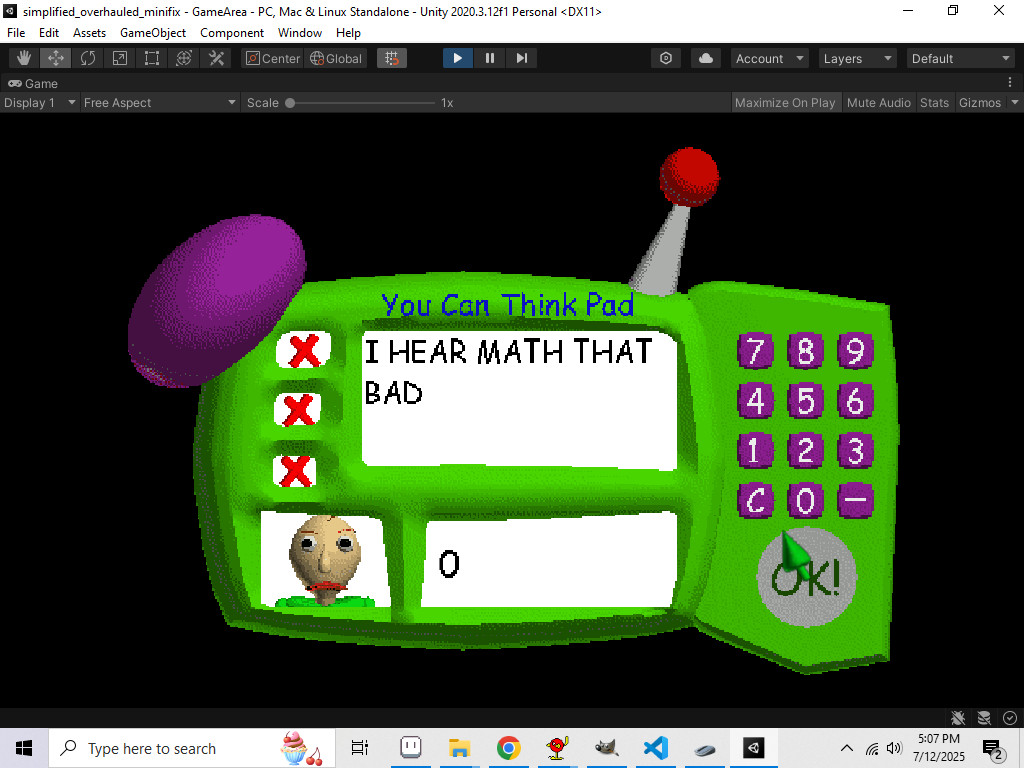Open the Help menu
This screenshot has width=1024, height=768.
(x=348, y=33)
